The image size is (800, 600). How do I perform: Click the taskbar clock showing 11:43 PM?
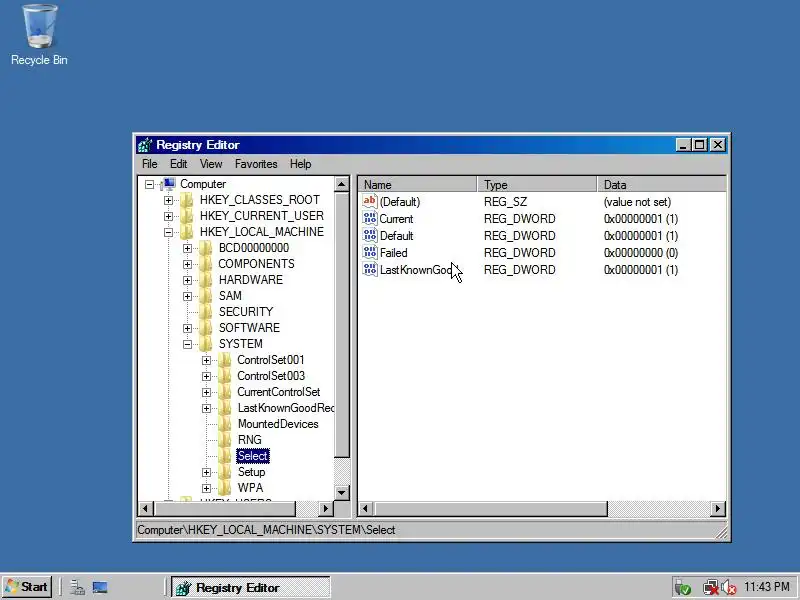tap(766, 587)
